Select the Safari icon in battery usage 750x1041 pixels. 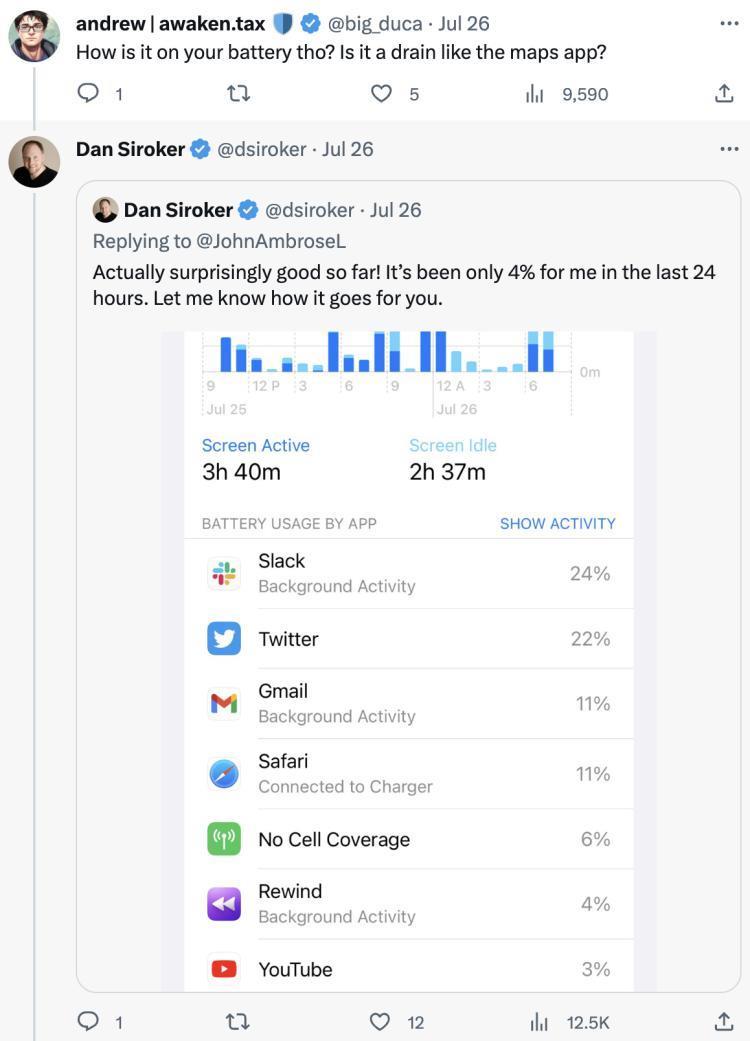(224, 772)
